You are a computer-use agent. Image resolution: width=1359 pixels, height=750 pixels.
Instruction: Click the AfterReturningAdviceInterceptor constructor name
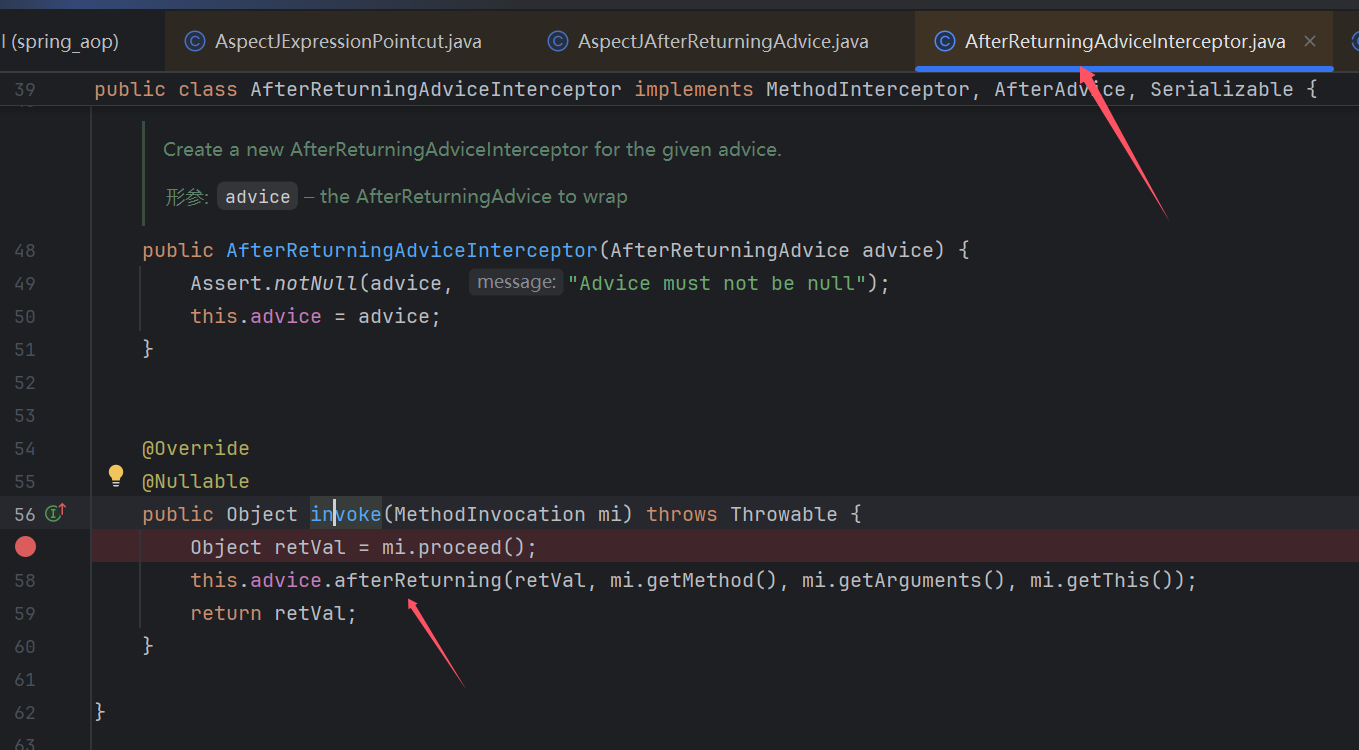(412, 250)
